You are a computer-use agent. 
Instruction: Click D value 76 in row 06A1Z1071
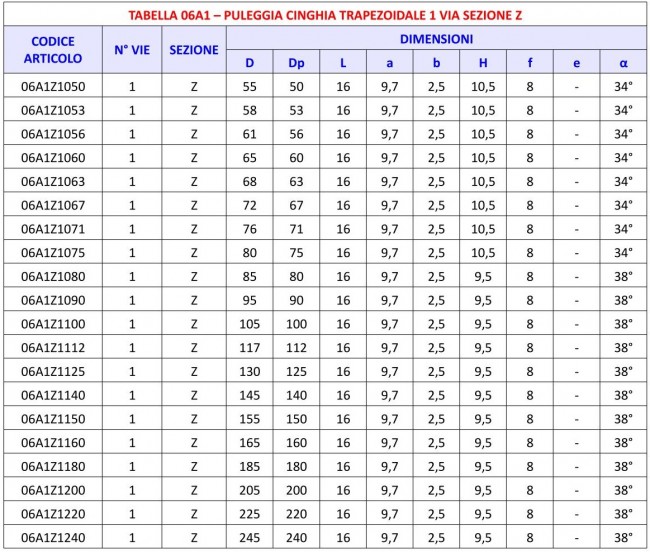(x=250, y=229)
